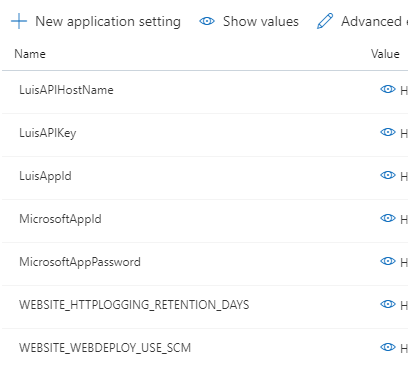
Task: Show WEBSITE_HTTPLOGGING_RETENTION_DAYS value with eye icon
Action: click(x=388, y=304)
